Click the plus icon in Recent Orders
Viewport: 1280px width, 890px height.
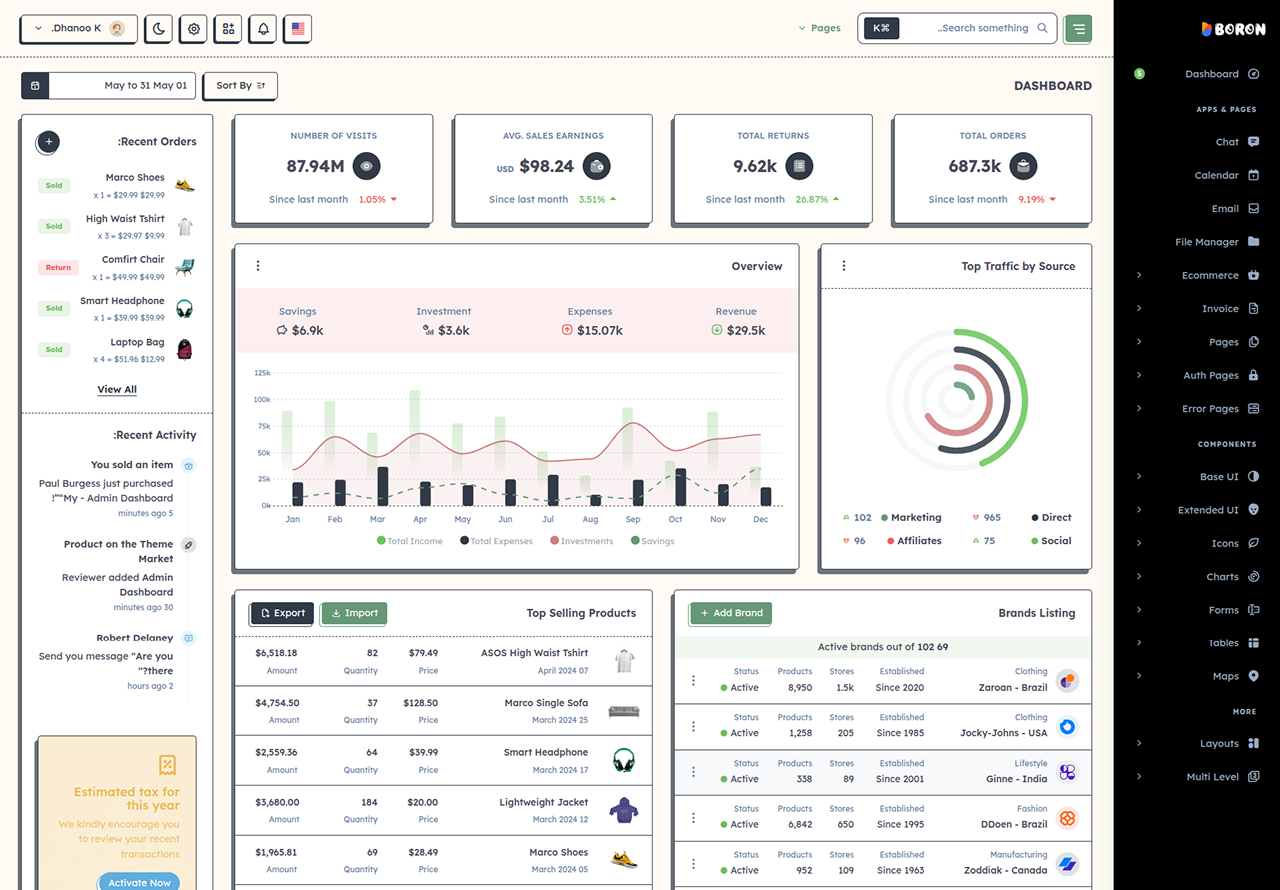coord(48,142)
